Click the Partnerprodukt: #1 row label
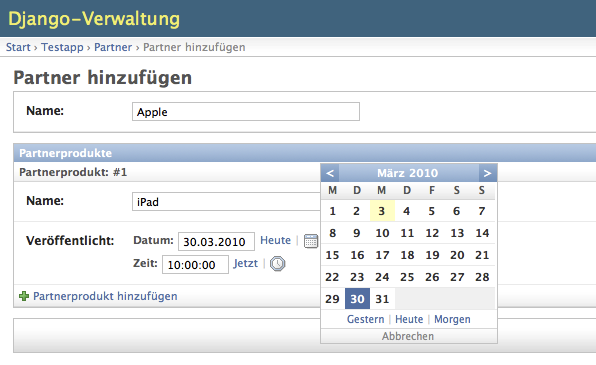This screenshot has width=596, height=365. 73,172
